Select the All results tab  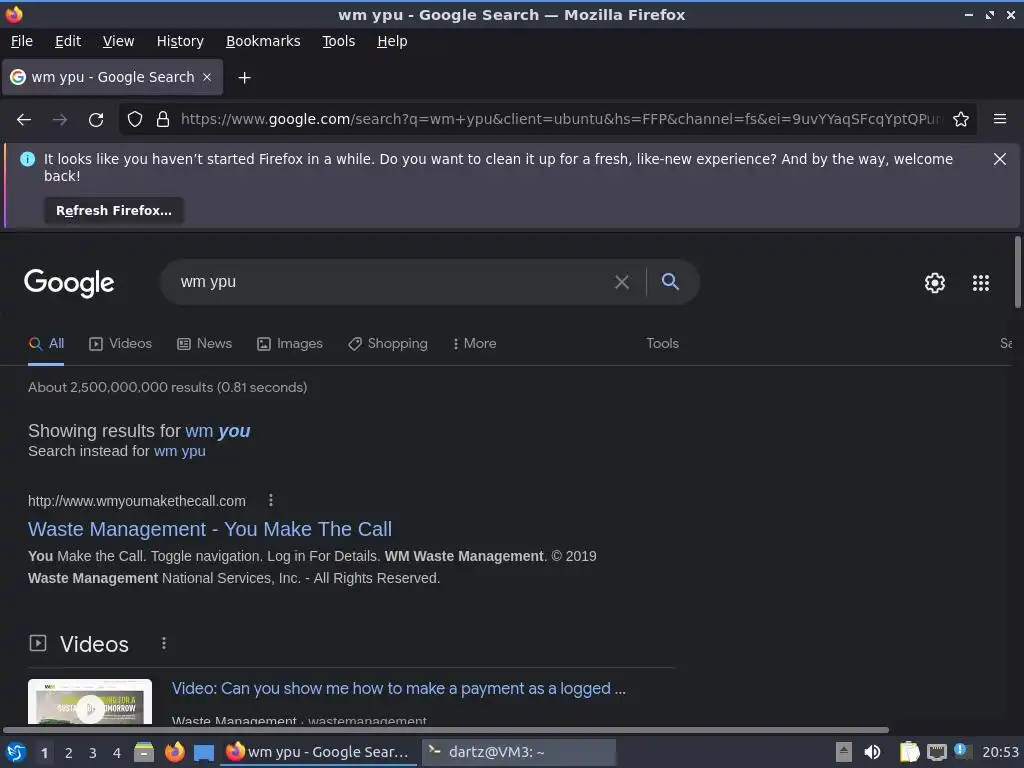coord(46,344)
